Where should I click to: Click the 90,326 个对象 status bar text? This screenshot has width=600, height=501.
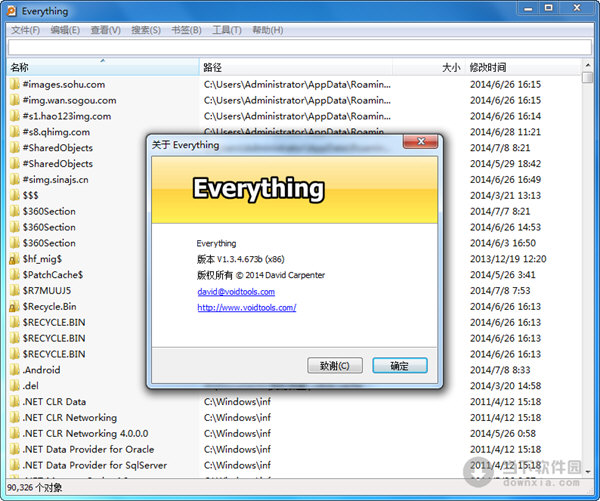(x=35, y=488)
